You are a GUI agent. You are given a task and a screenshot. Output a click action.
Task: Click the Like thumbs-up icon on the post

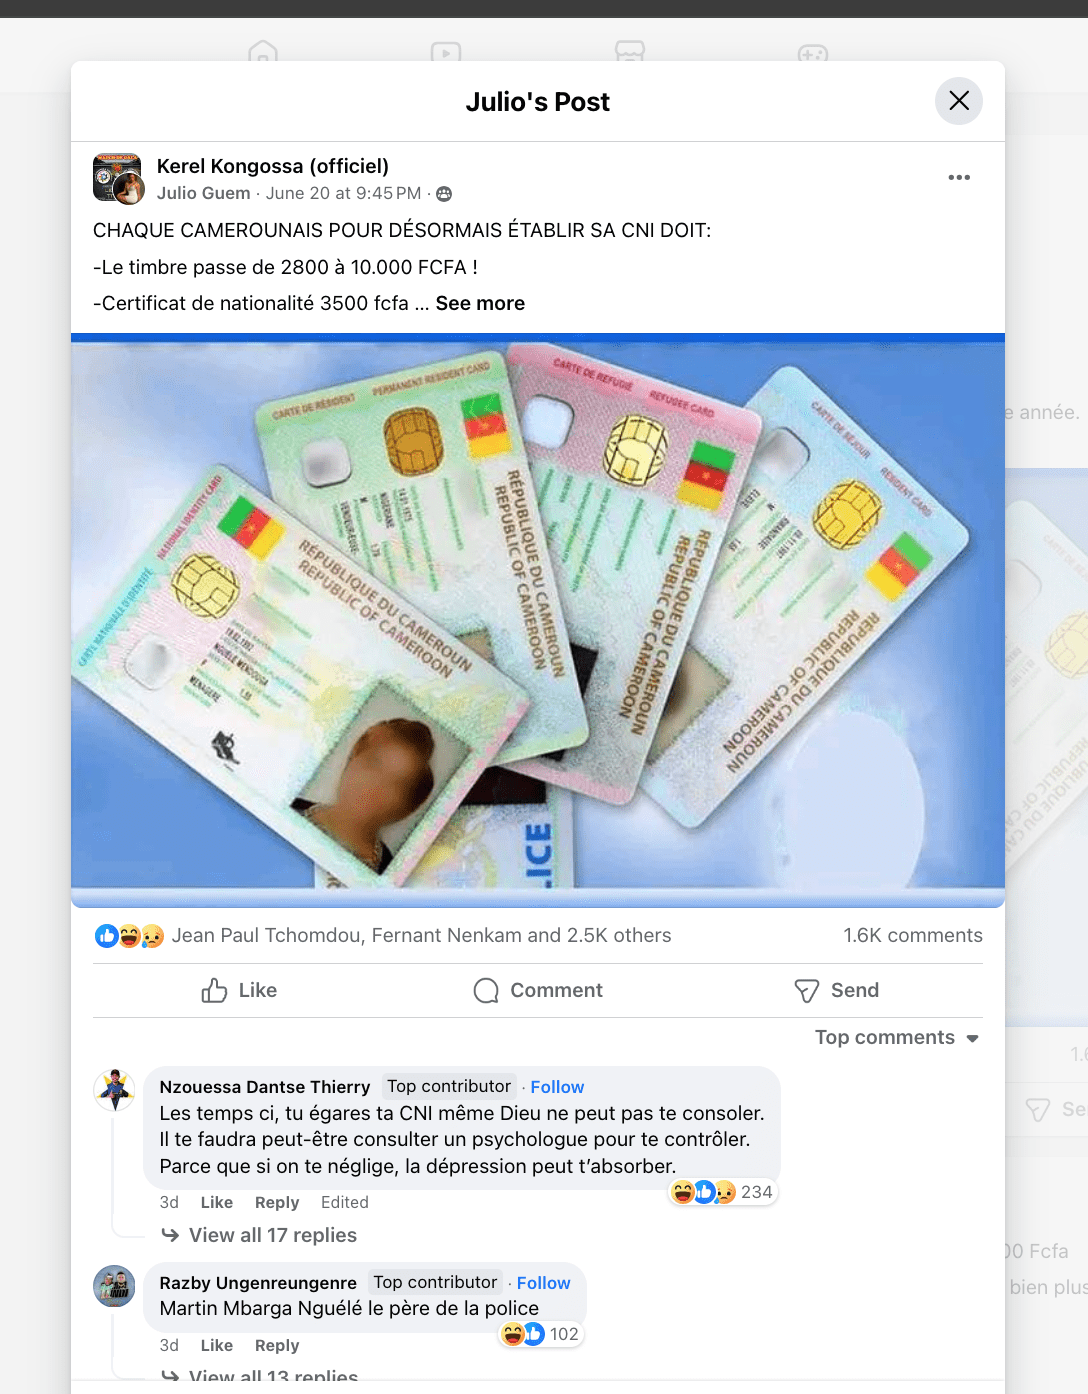click(x=214, y=990)
